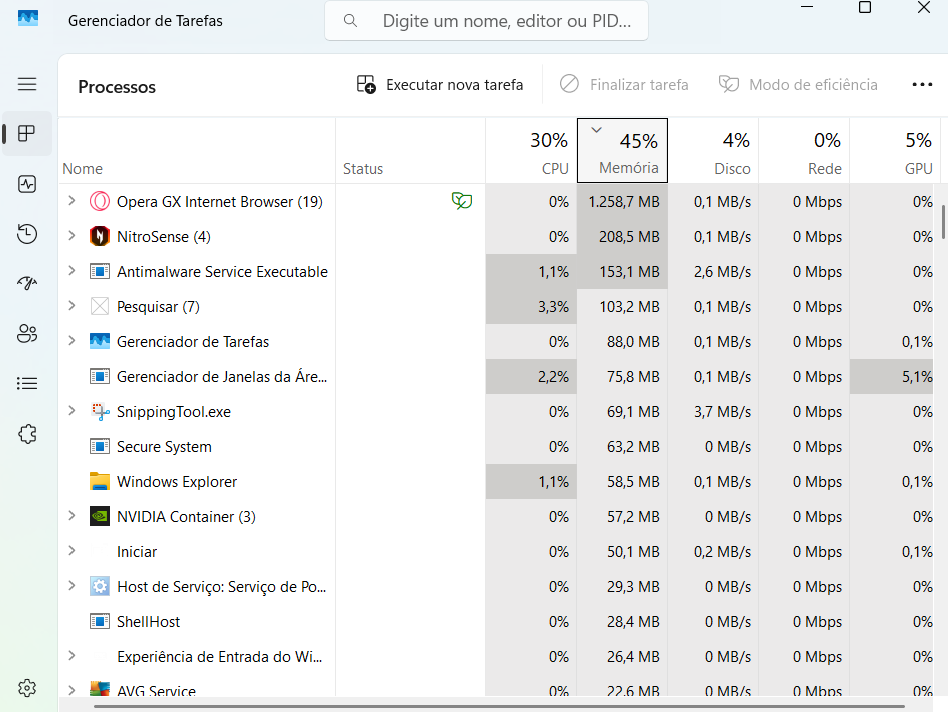Sort processes by the CPU column
This screenshot has height=712, width=948.
tap(532, 152)
